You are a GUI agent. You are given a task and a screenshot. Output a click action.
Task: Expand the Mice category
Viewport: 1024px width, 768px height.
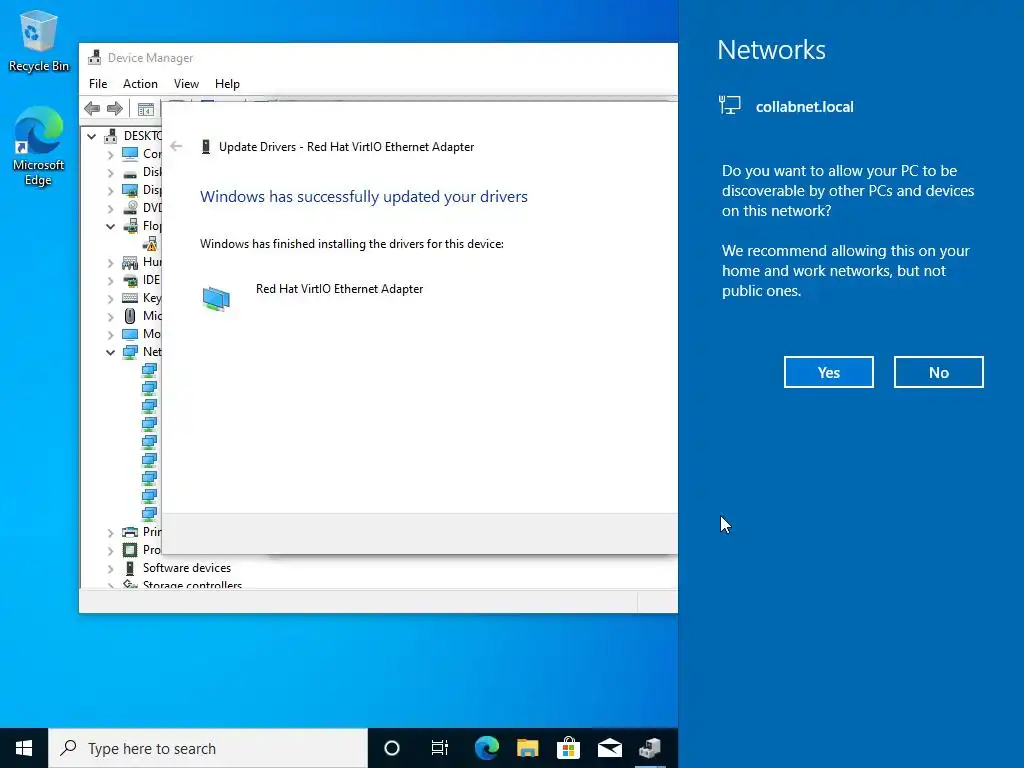click(110, 316)
